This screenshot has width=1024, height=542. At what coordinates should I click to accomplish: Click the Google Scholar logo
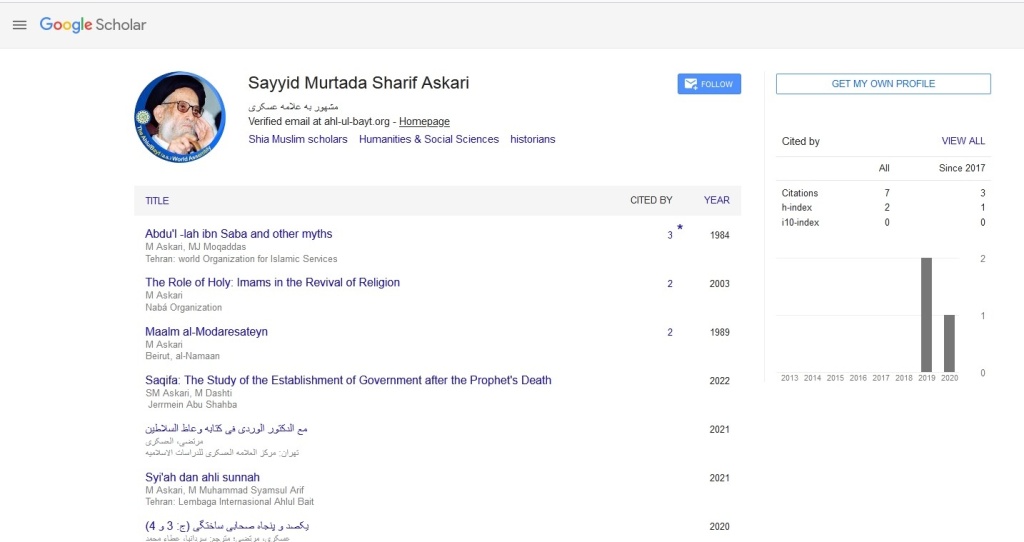(92, 25)
